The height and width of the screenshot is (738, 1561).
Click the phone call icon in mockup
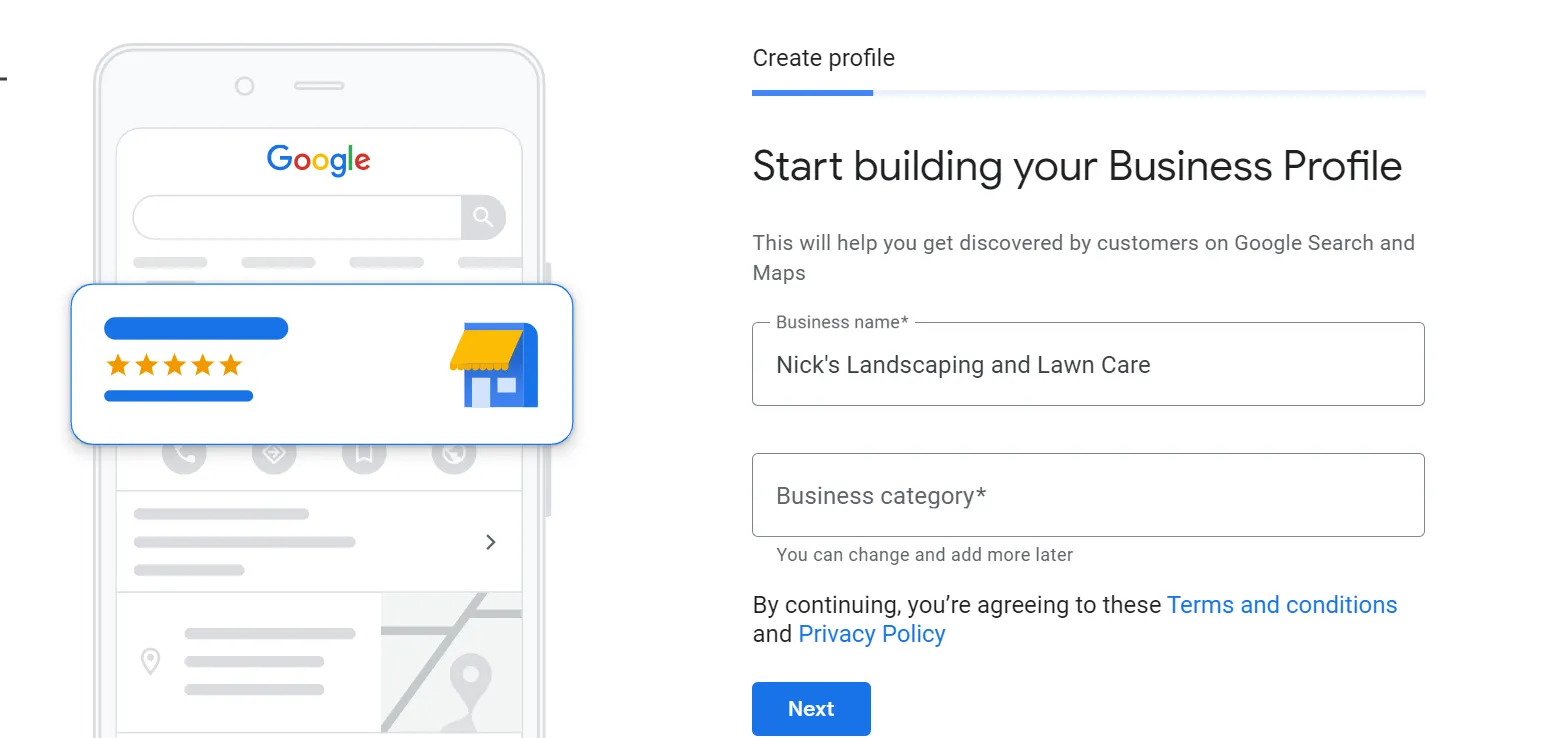pyautogui.click(x=185, y=456)
